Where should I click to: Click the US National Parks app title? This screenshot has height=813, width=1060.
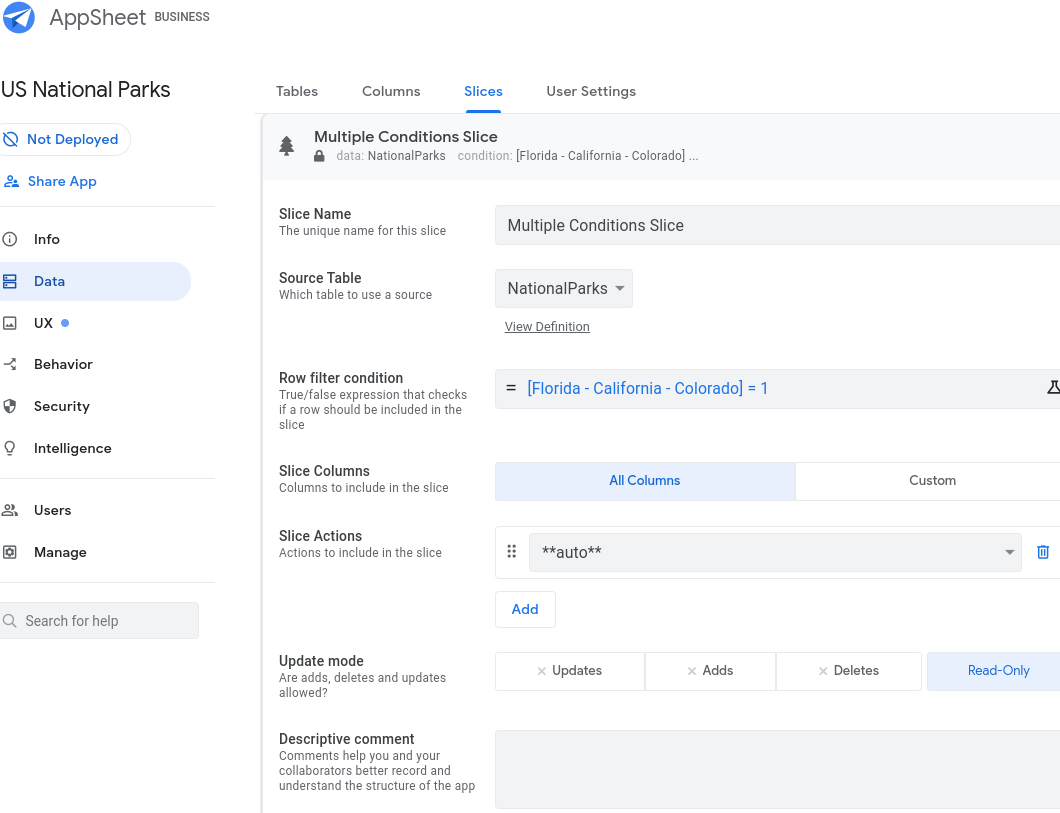[x=86, y=89]
